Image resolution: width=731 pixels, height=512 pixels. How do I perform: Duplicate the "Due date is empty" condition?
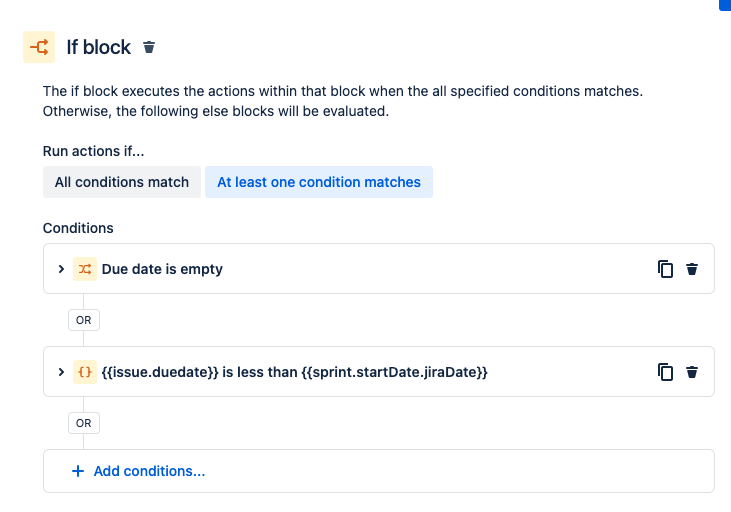[665, 269]
